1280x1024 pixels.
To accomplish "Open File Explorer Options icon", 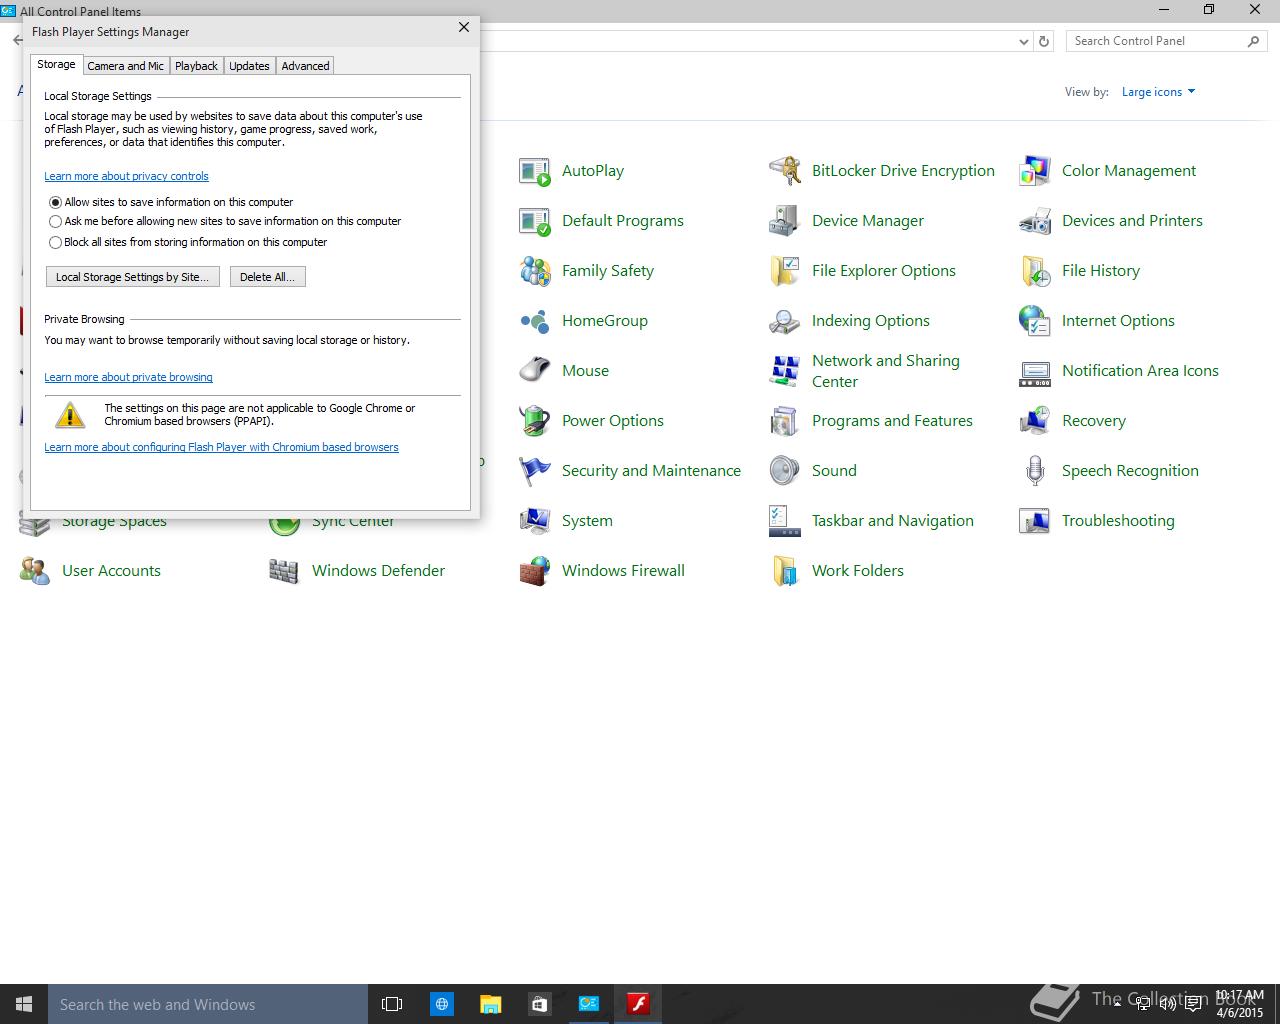I will pos(785,271).
